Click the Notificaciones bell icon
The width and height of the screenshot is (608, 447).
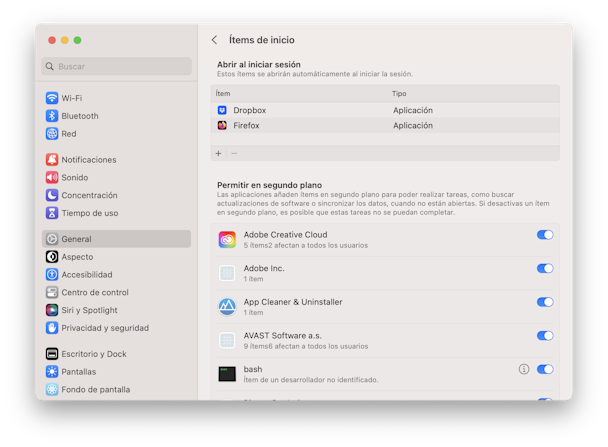click(x=52, y=160)
